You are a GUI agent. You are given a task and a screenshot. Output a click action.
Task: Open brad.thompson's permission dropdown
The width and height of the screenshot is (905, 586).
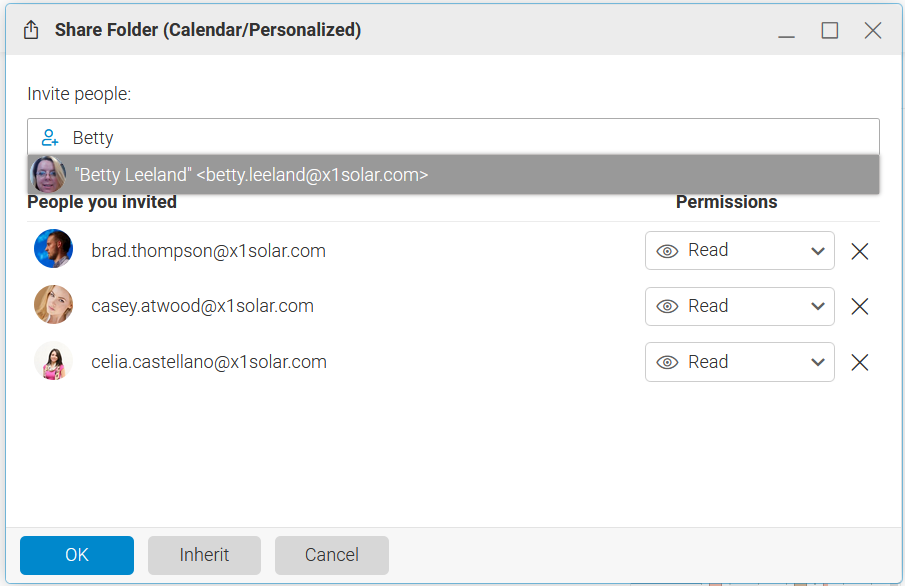pyautogui.click(x=817, y=251)
